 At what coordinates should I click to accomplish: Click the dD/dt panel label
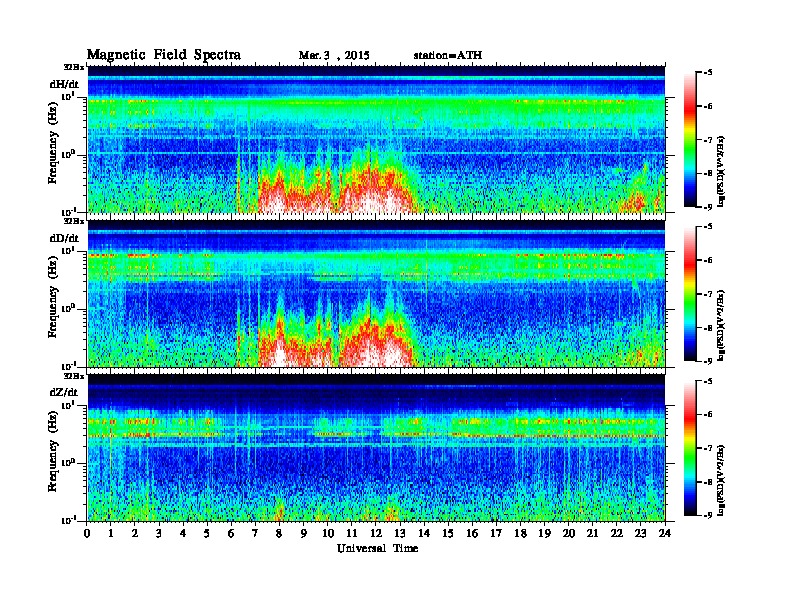(x=64, y=238)
